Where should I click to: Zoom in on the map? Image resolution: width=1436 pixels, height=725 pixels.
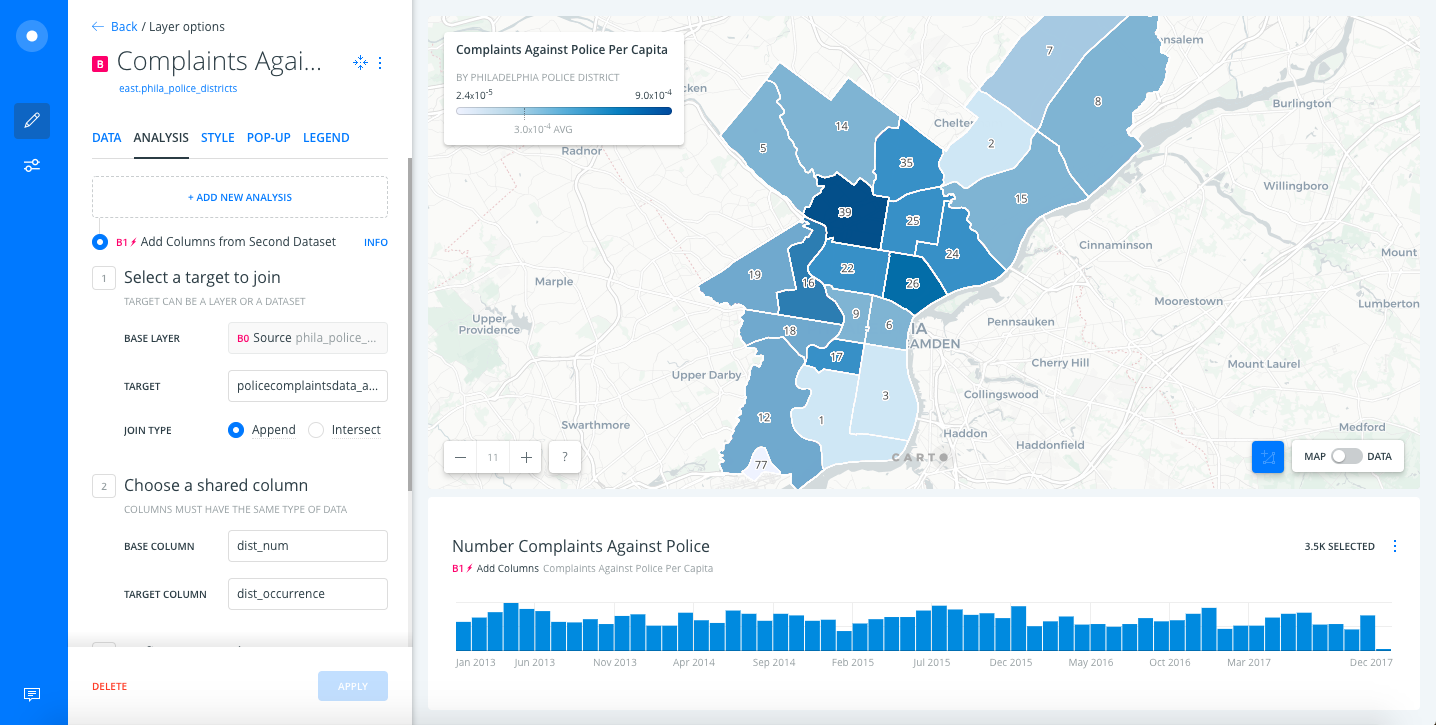pyautogui.click(x=525, y=458)
